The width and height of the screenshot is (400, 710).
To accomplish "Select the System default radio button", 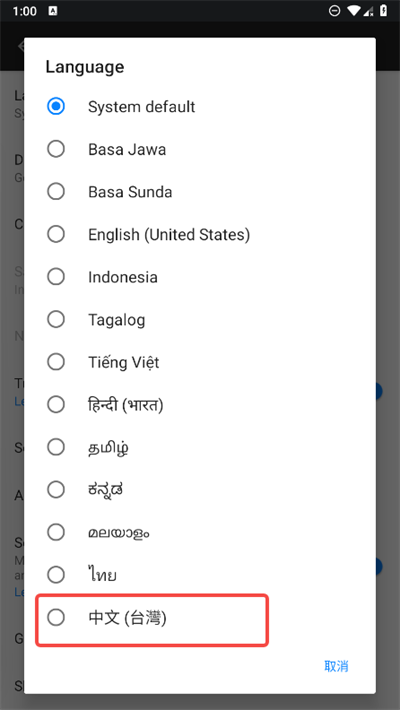I will [x=56, y=107].
